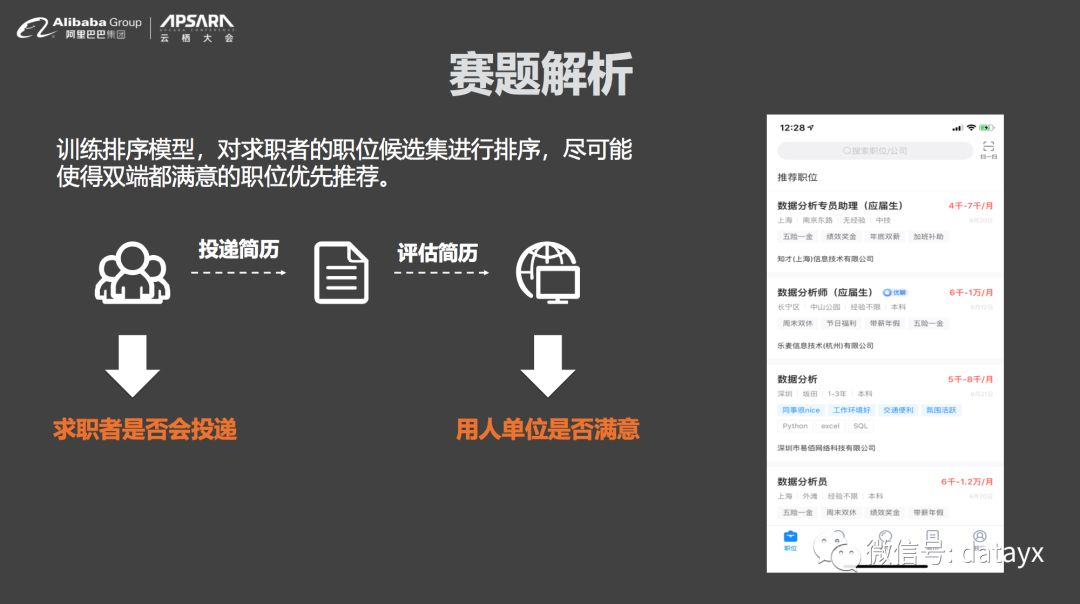Tap the 加班补助 benefit tag
This screenshot has height=604, width=1080.
[928, 237]
